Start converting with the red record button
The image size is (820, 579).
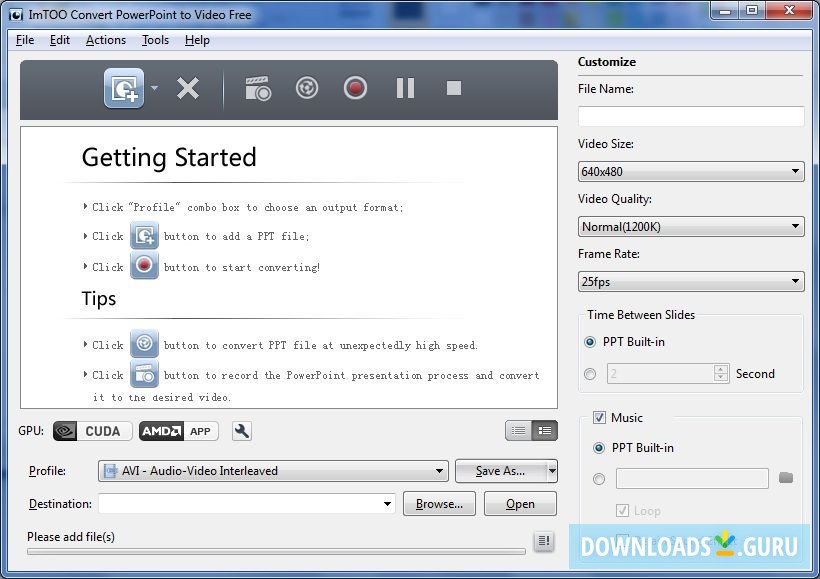355,88
